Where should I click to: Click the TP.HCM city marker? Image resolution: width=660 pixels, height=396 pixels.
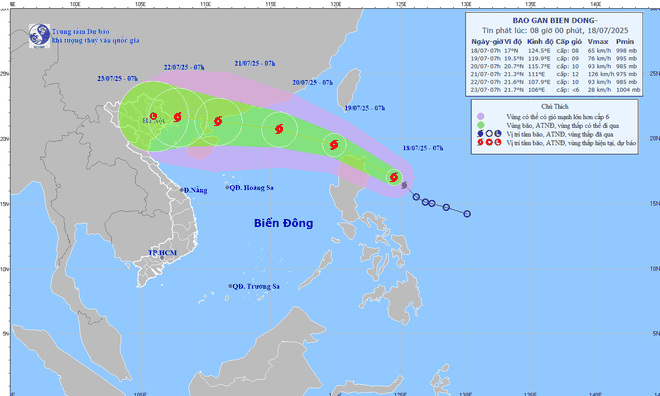(x=162, y=258)
